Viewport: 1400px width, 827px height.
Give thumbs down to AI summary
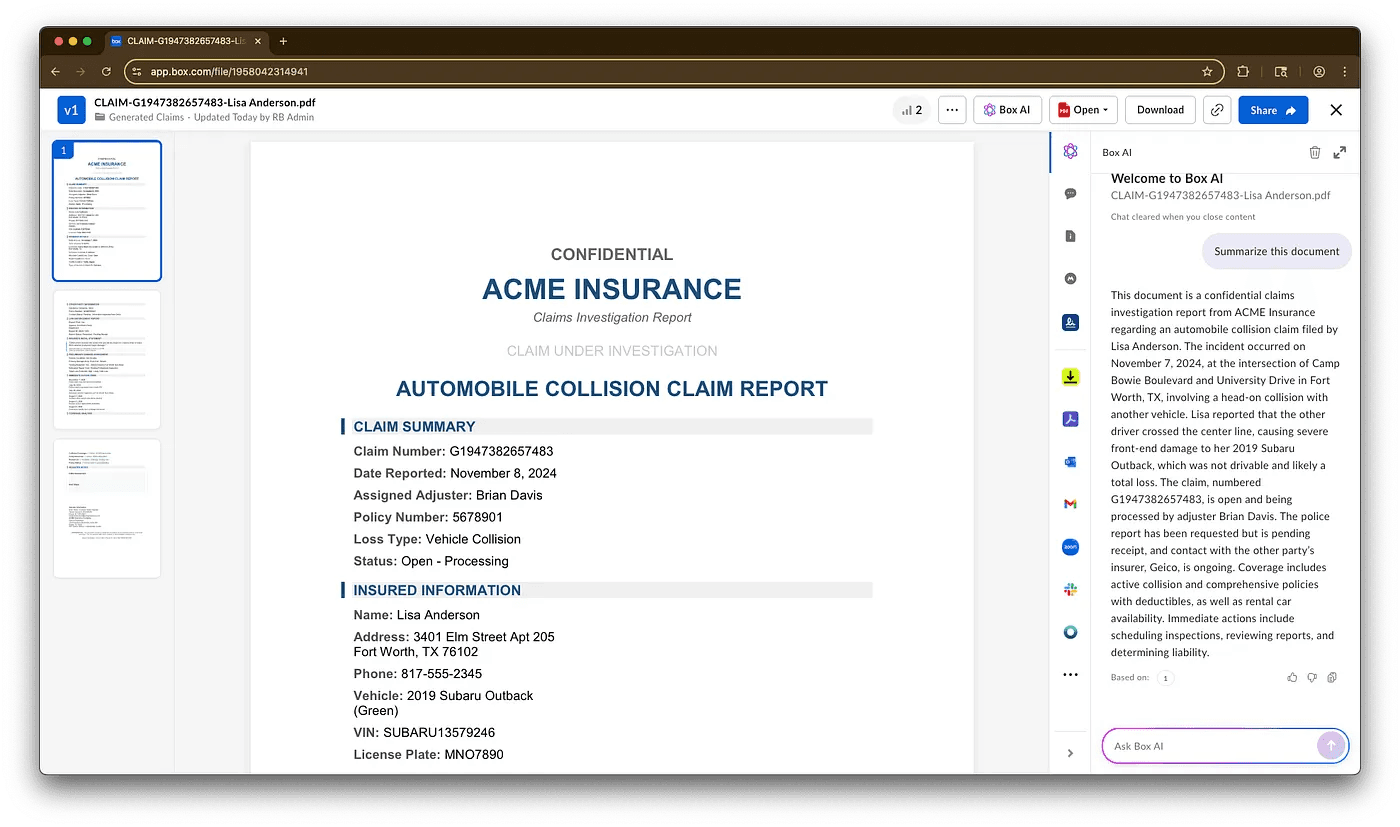click(x=1312, y=678)
